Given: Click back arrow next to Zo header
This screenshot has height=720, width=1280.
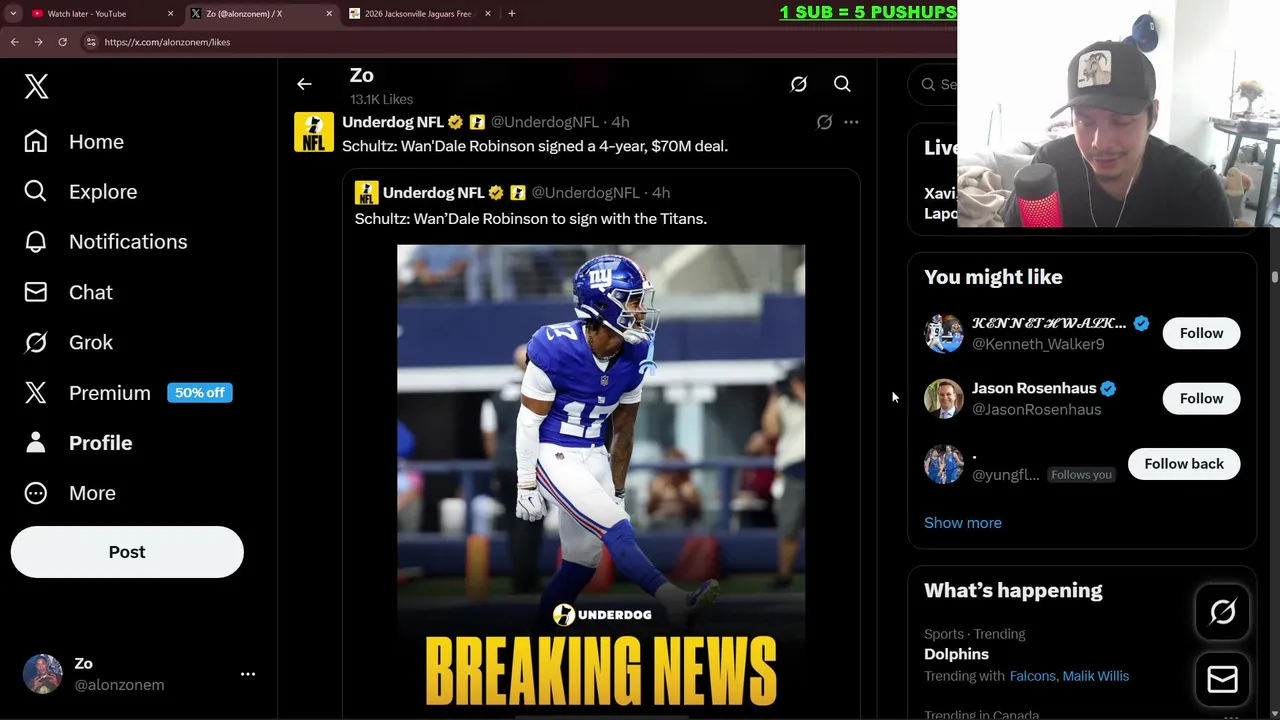Looking at the screenshot, I should coord(304,85).
